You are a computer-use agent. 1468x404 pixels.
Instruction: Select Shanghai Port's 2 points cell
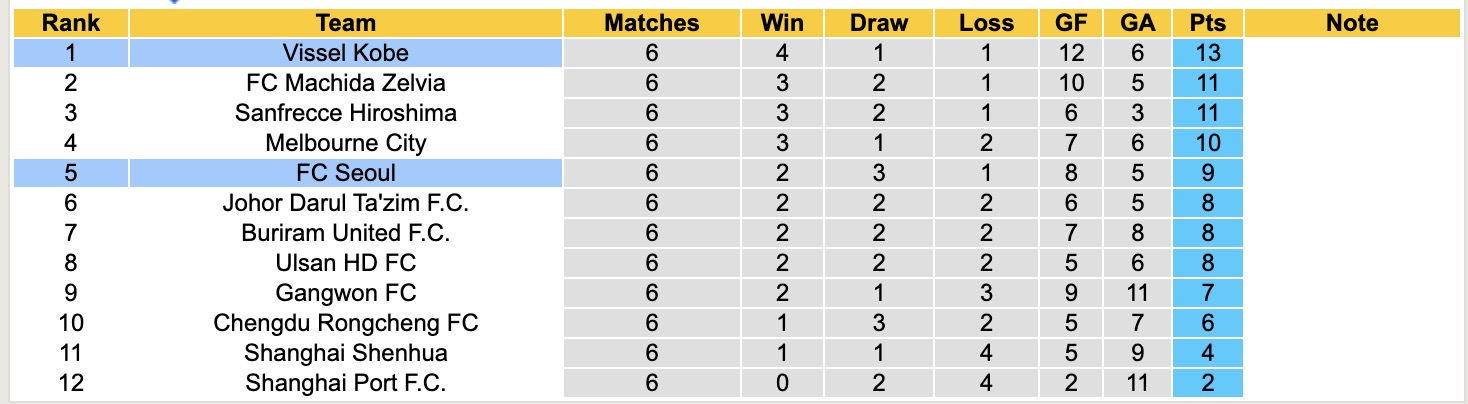[1208, 383]
